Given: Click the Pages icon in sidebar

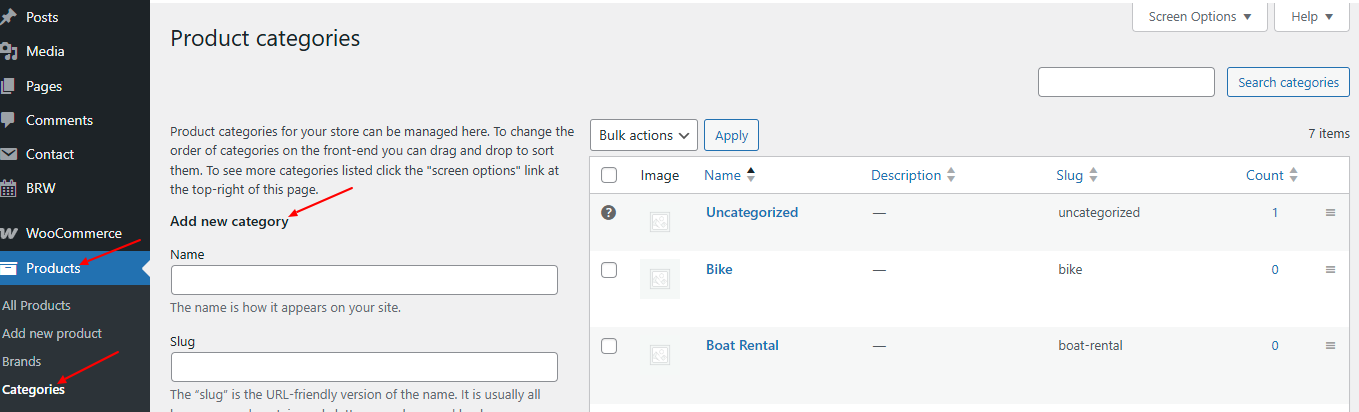Looking at the screenshot, I should pyautogui.click(x=8, y=86).
